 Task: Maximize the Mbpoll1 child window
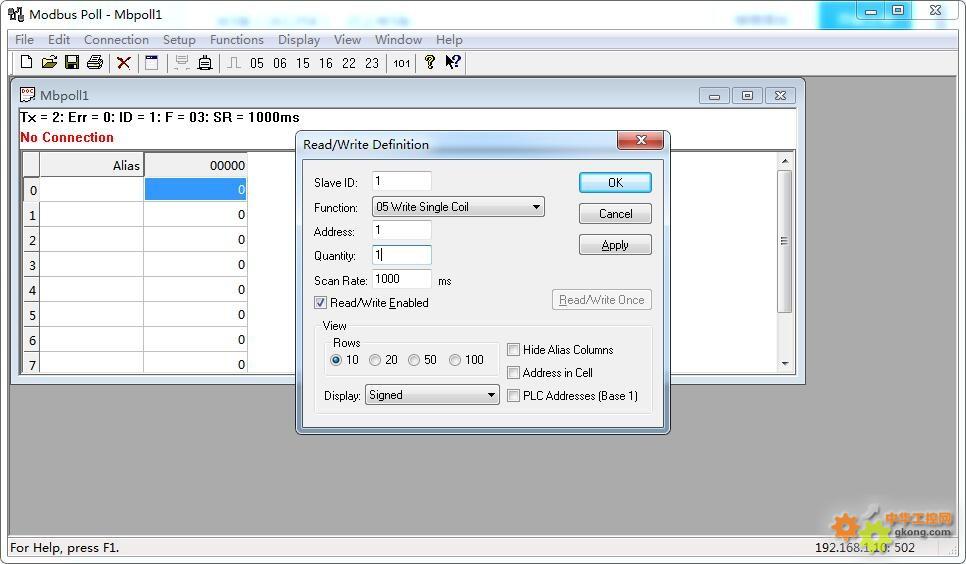coord(747,96)
